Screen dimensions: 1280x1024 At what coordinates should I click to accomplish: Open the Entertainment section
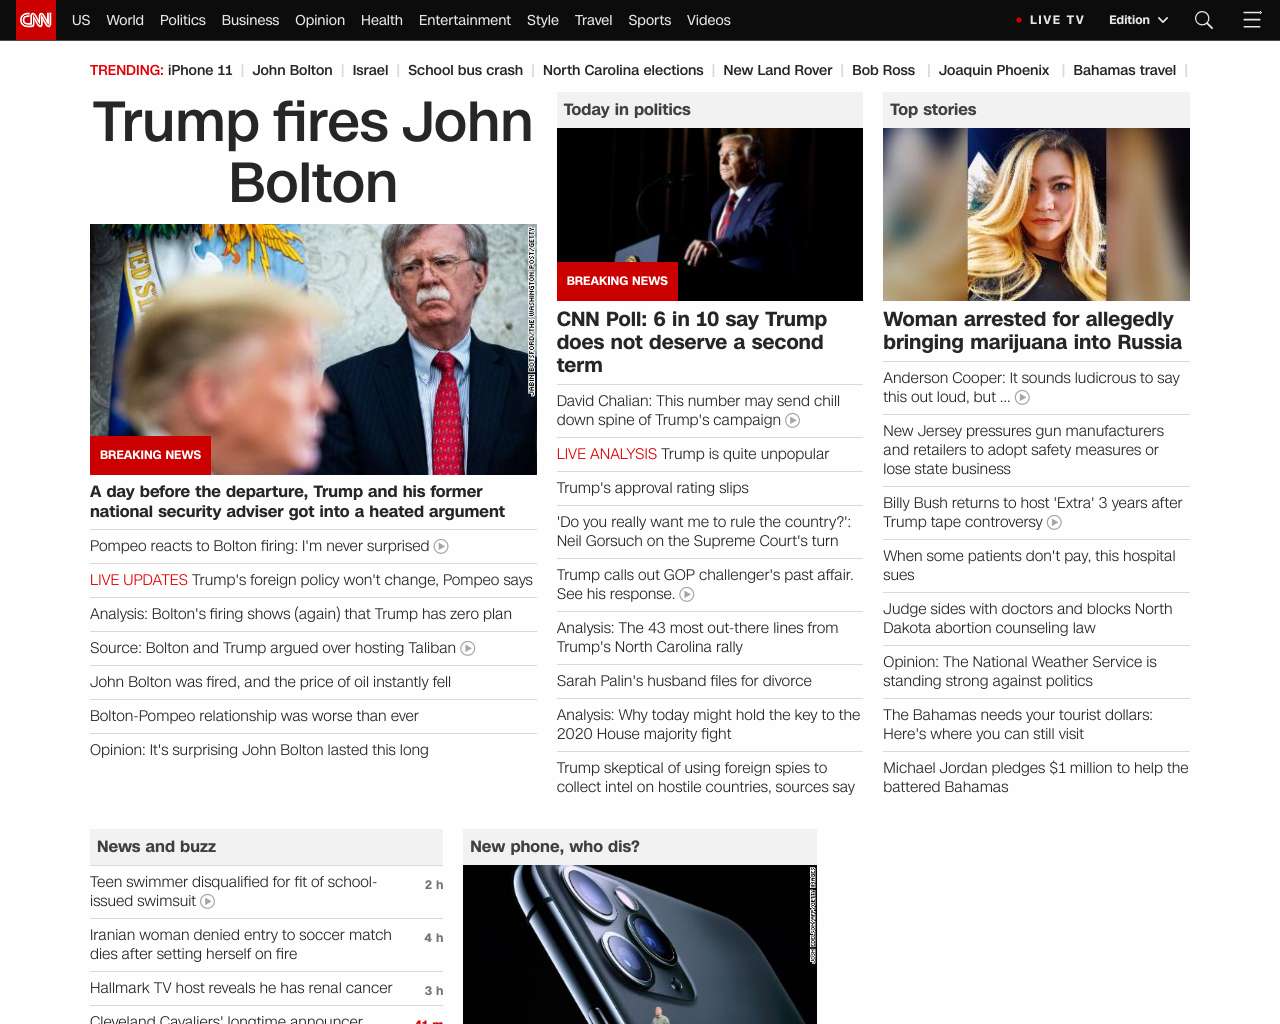(x=465, y=20)
